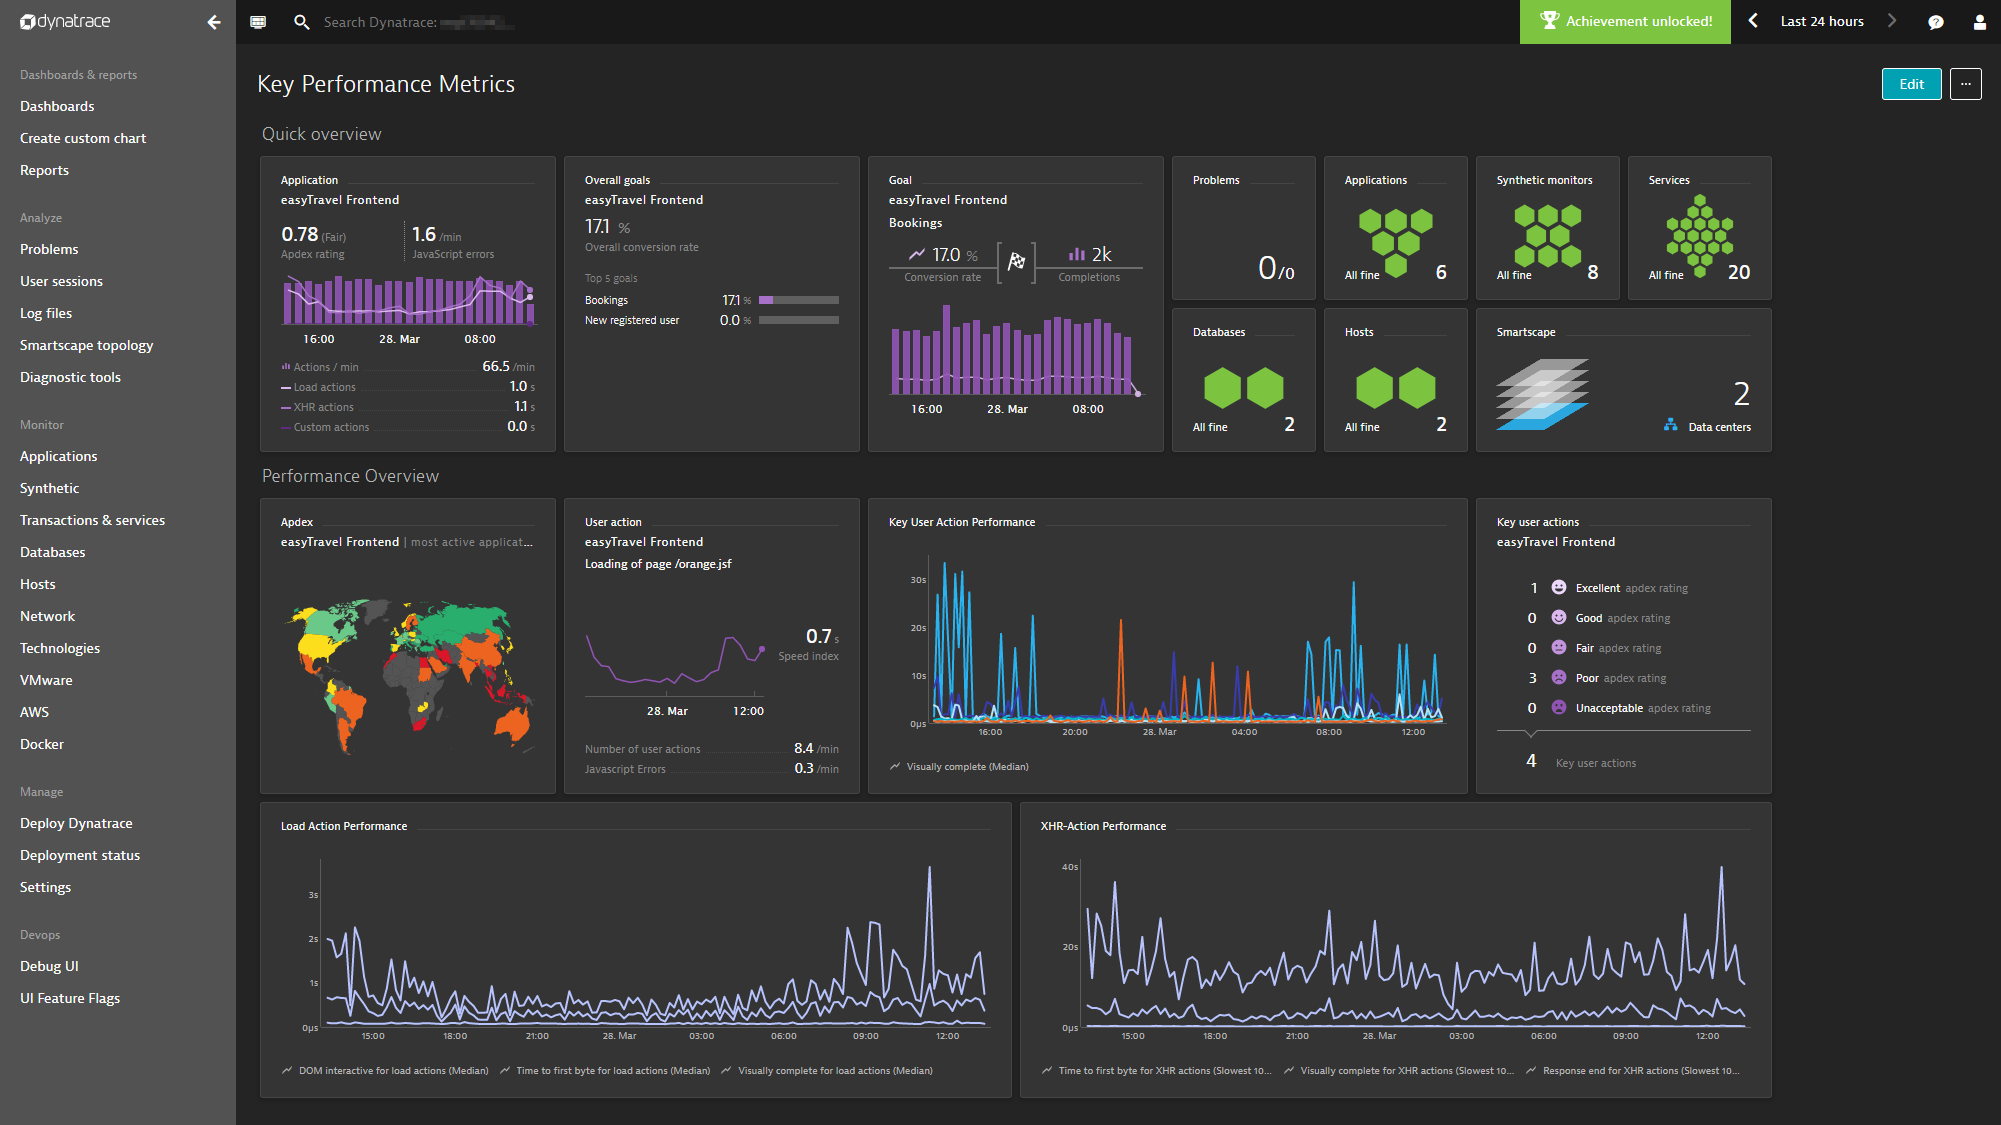
Task: Open the user profile icon
Action: point(1979,22)
